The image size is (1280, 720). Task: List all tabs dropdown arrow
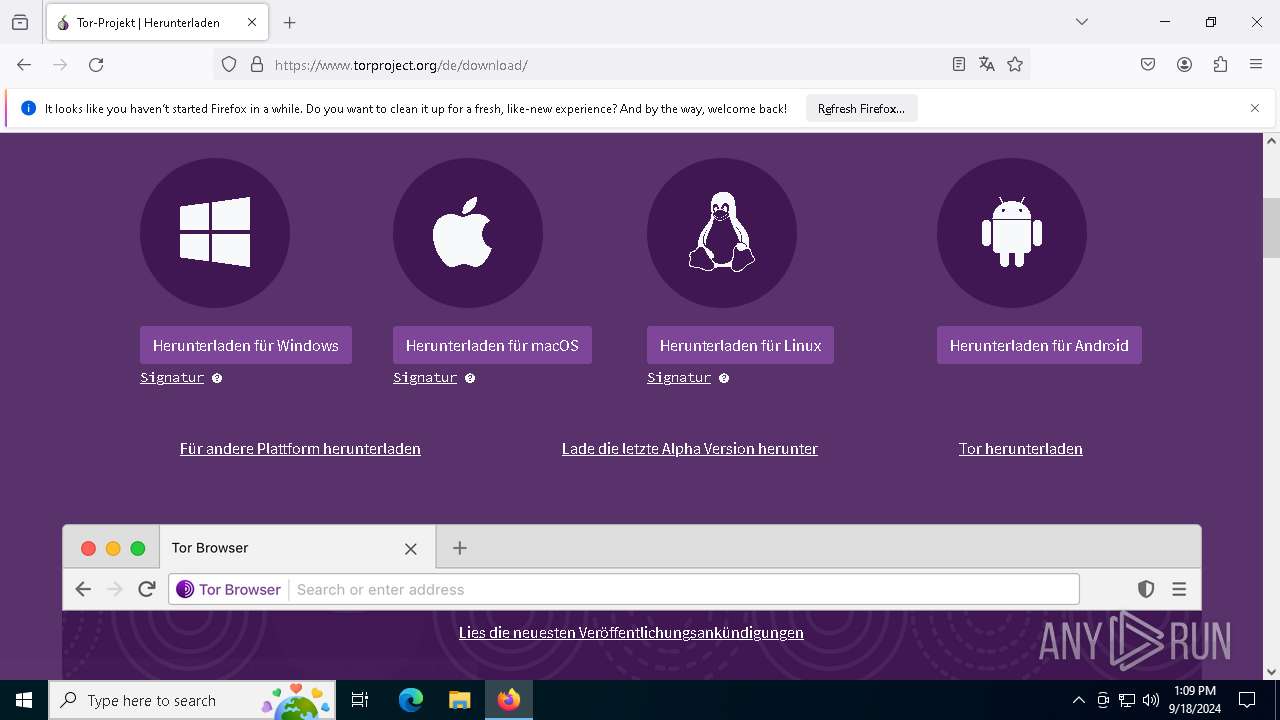coord(1082,22)
